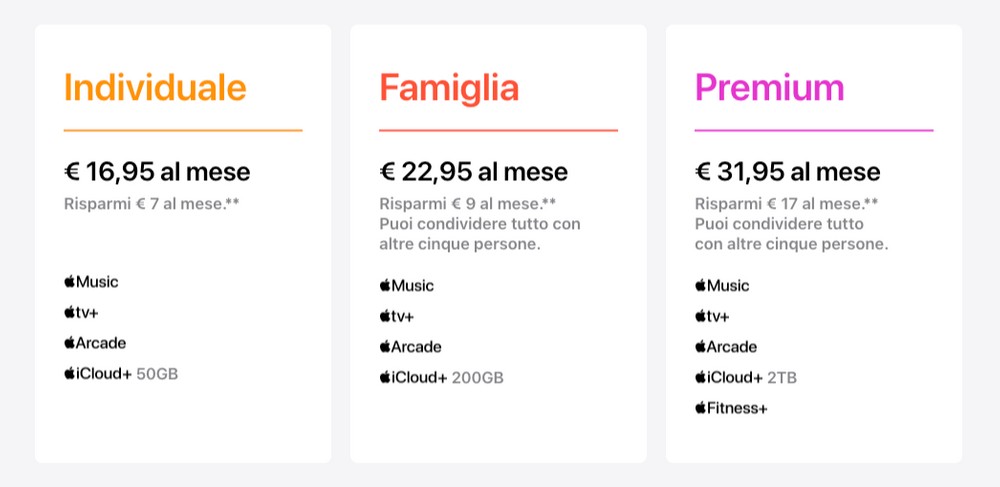Click iCloud+ 50GB in Individuale plan
Screen dimensions: 1000x487
click(121, 374)
